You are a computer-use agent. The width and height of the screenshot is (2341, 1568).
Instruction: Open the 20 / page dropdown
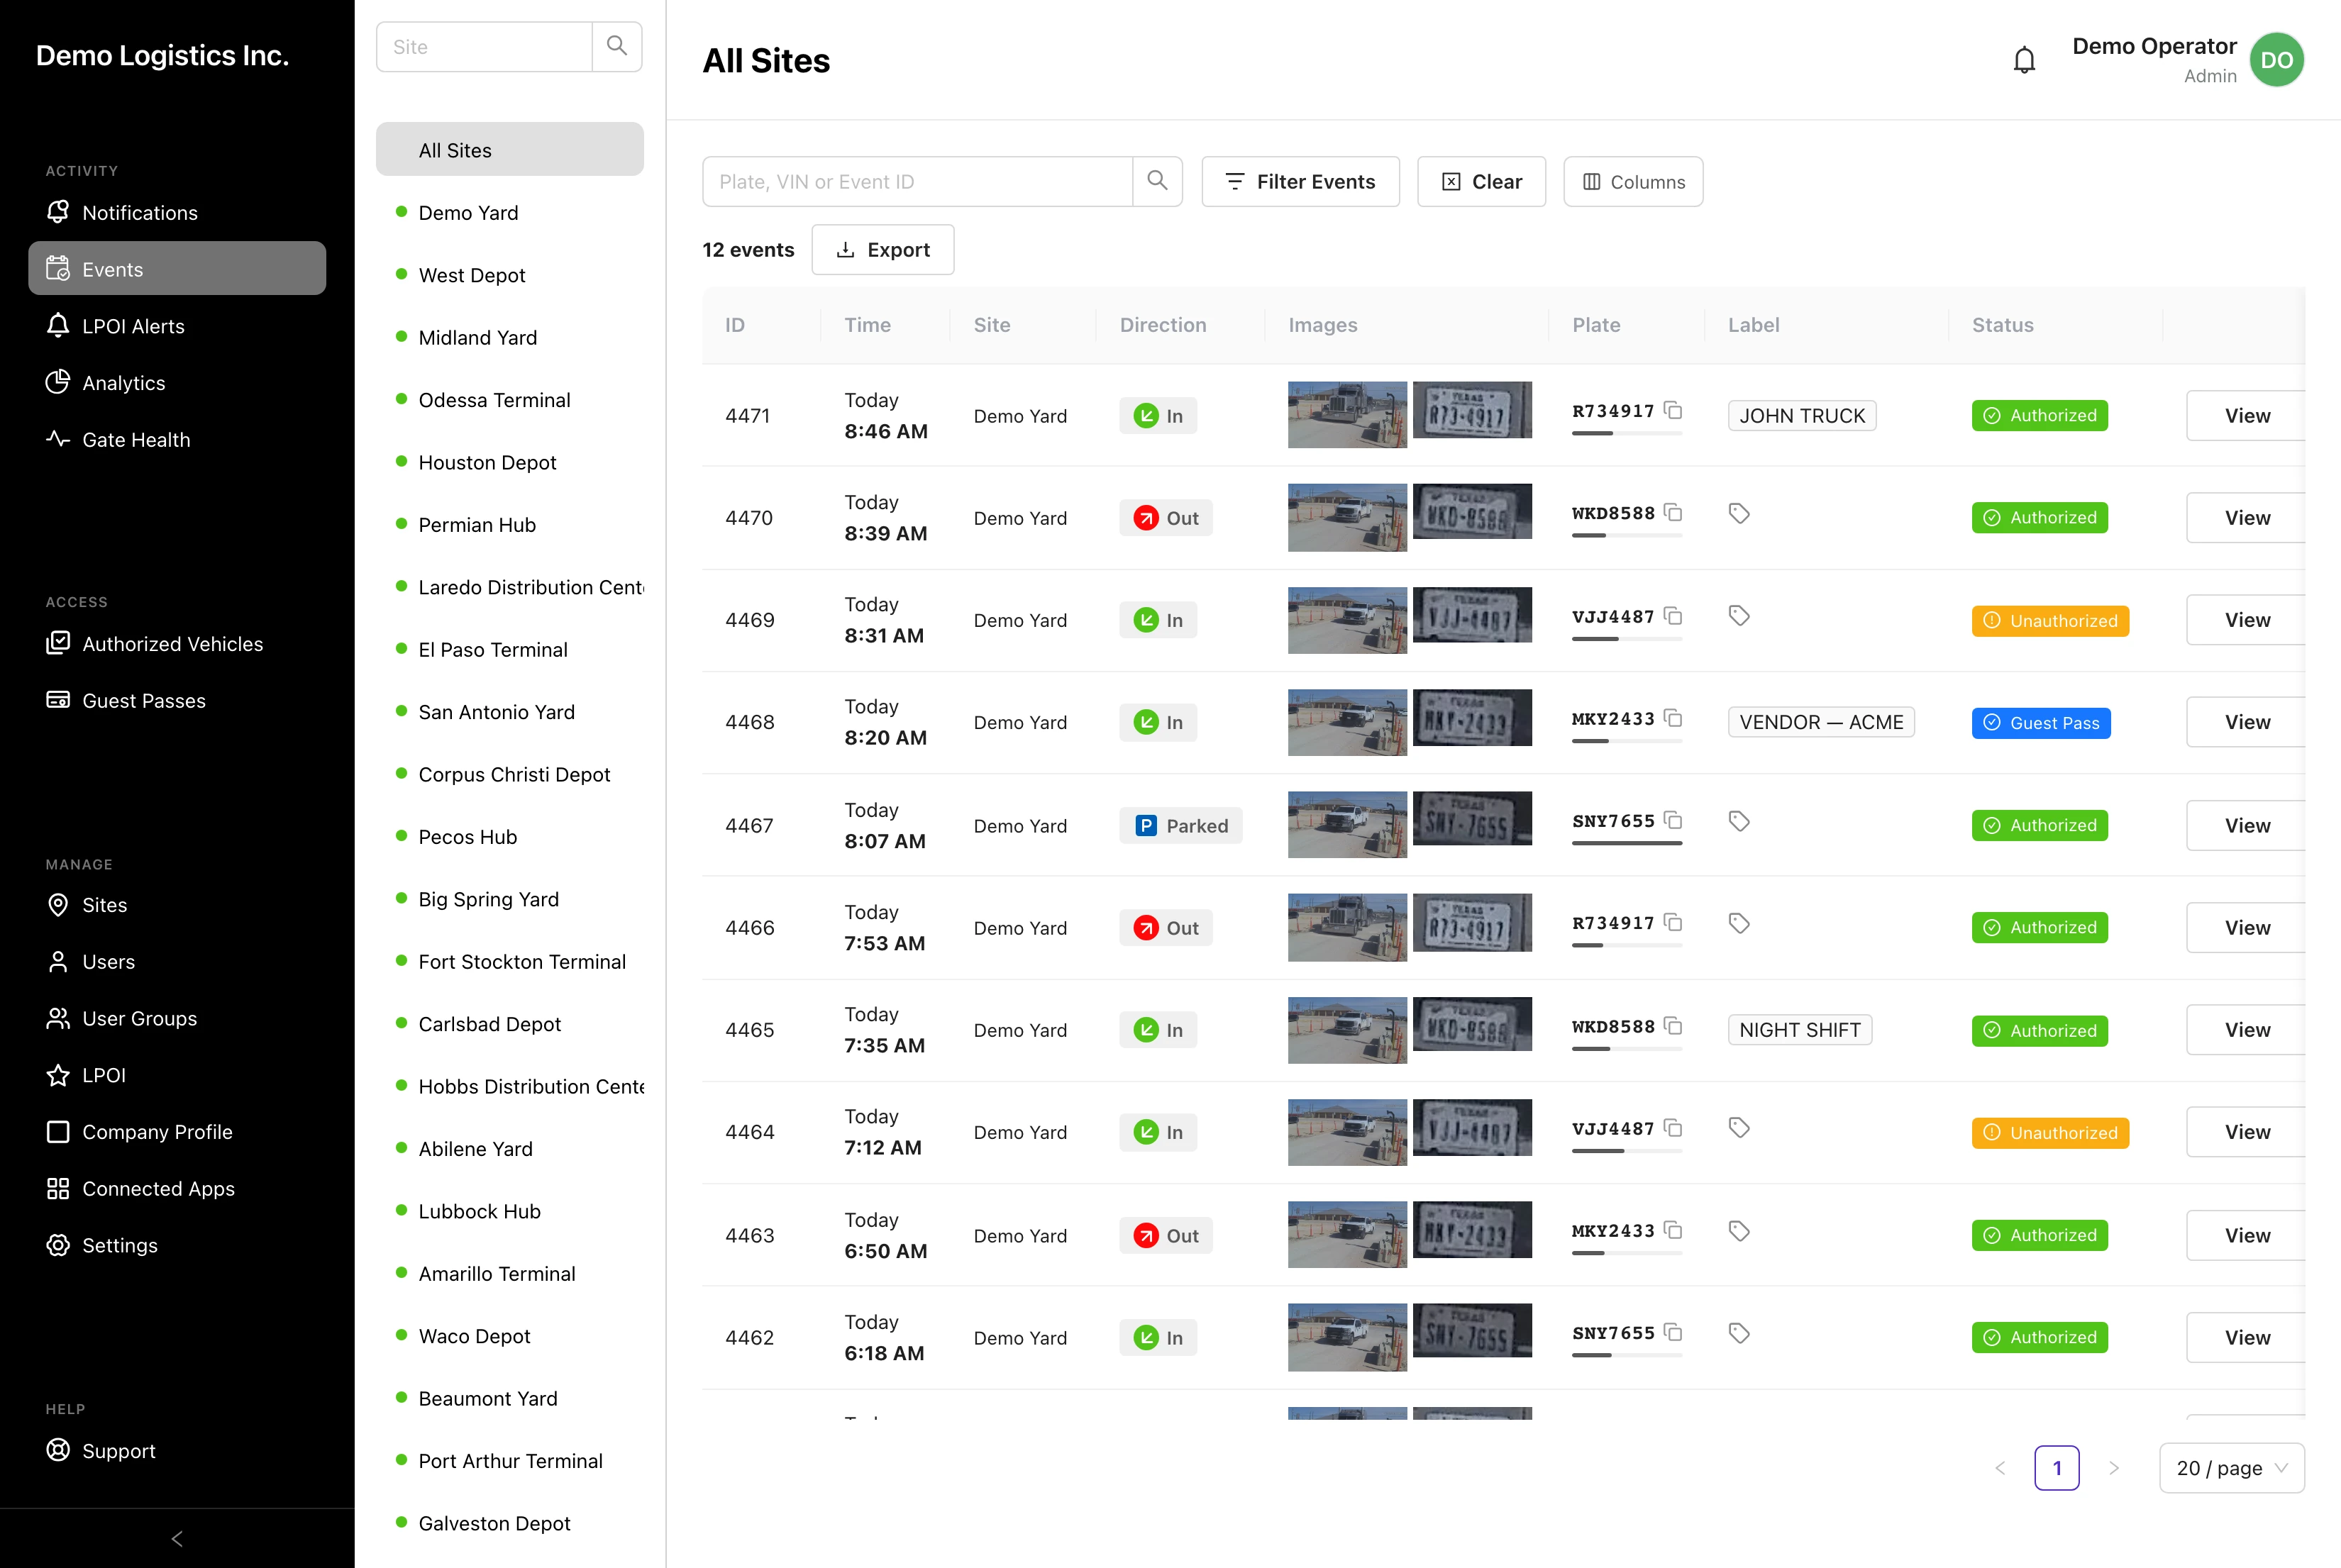click(x=2231, y=1468)
